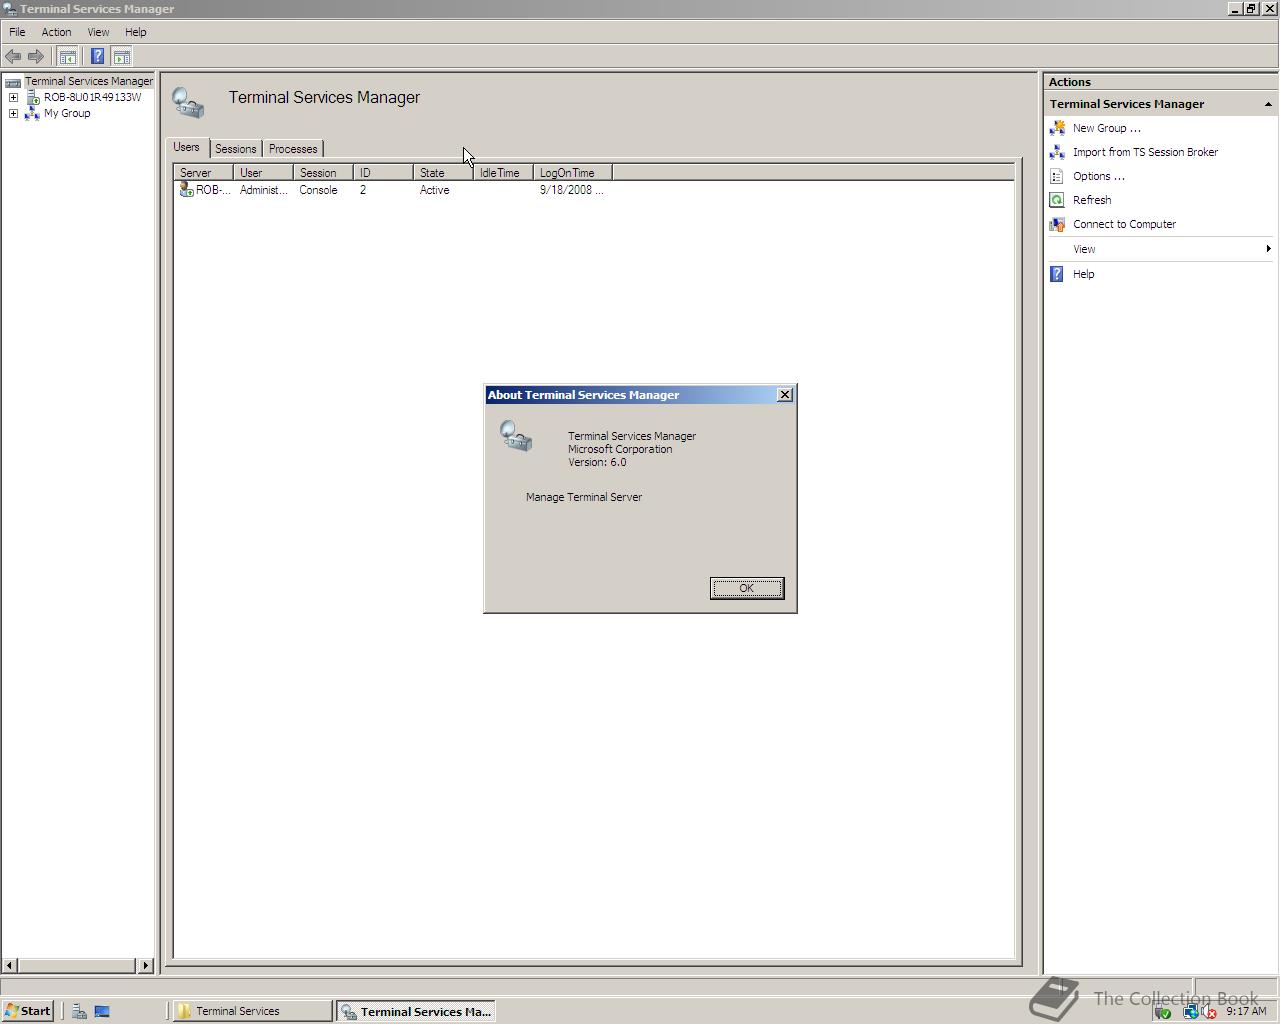Toggle the Show/Hide Console Tree toolbar icon
The width and height of the screenshot is (1280, 1024).
(x=67, y=57)
